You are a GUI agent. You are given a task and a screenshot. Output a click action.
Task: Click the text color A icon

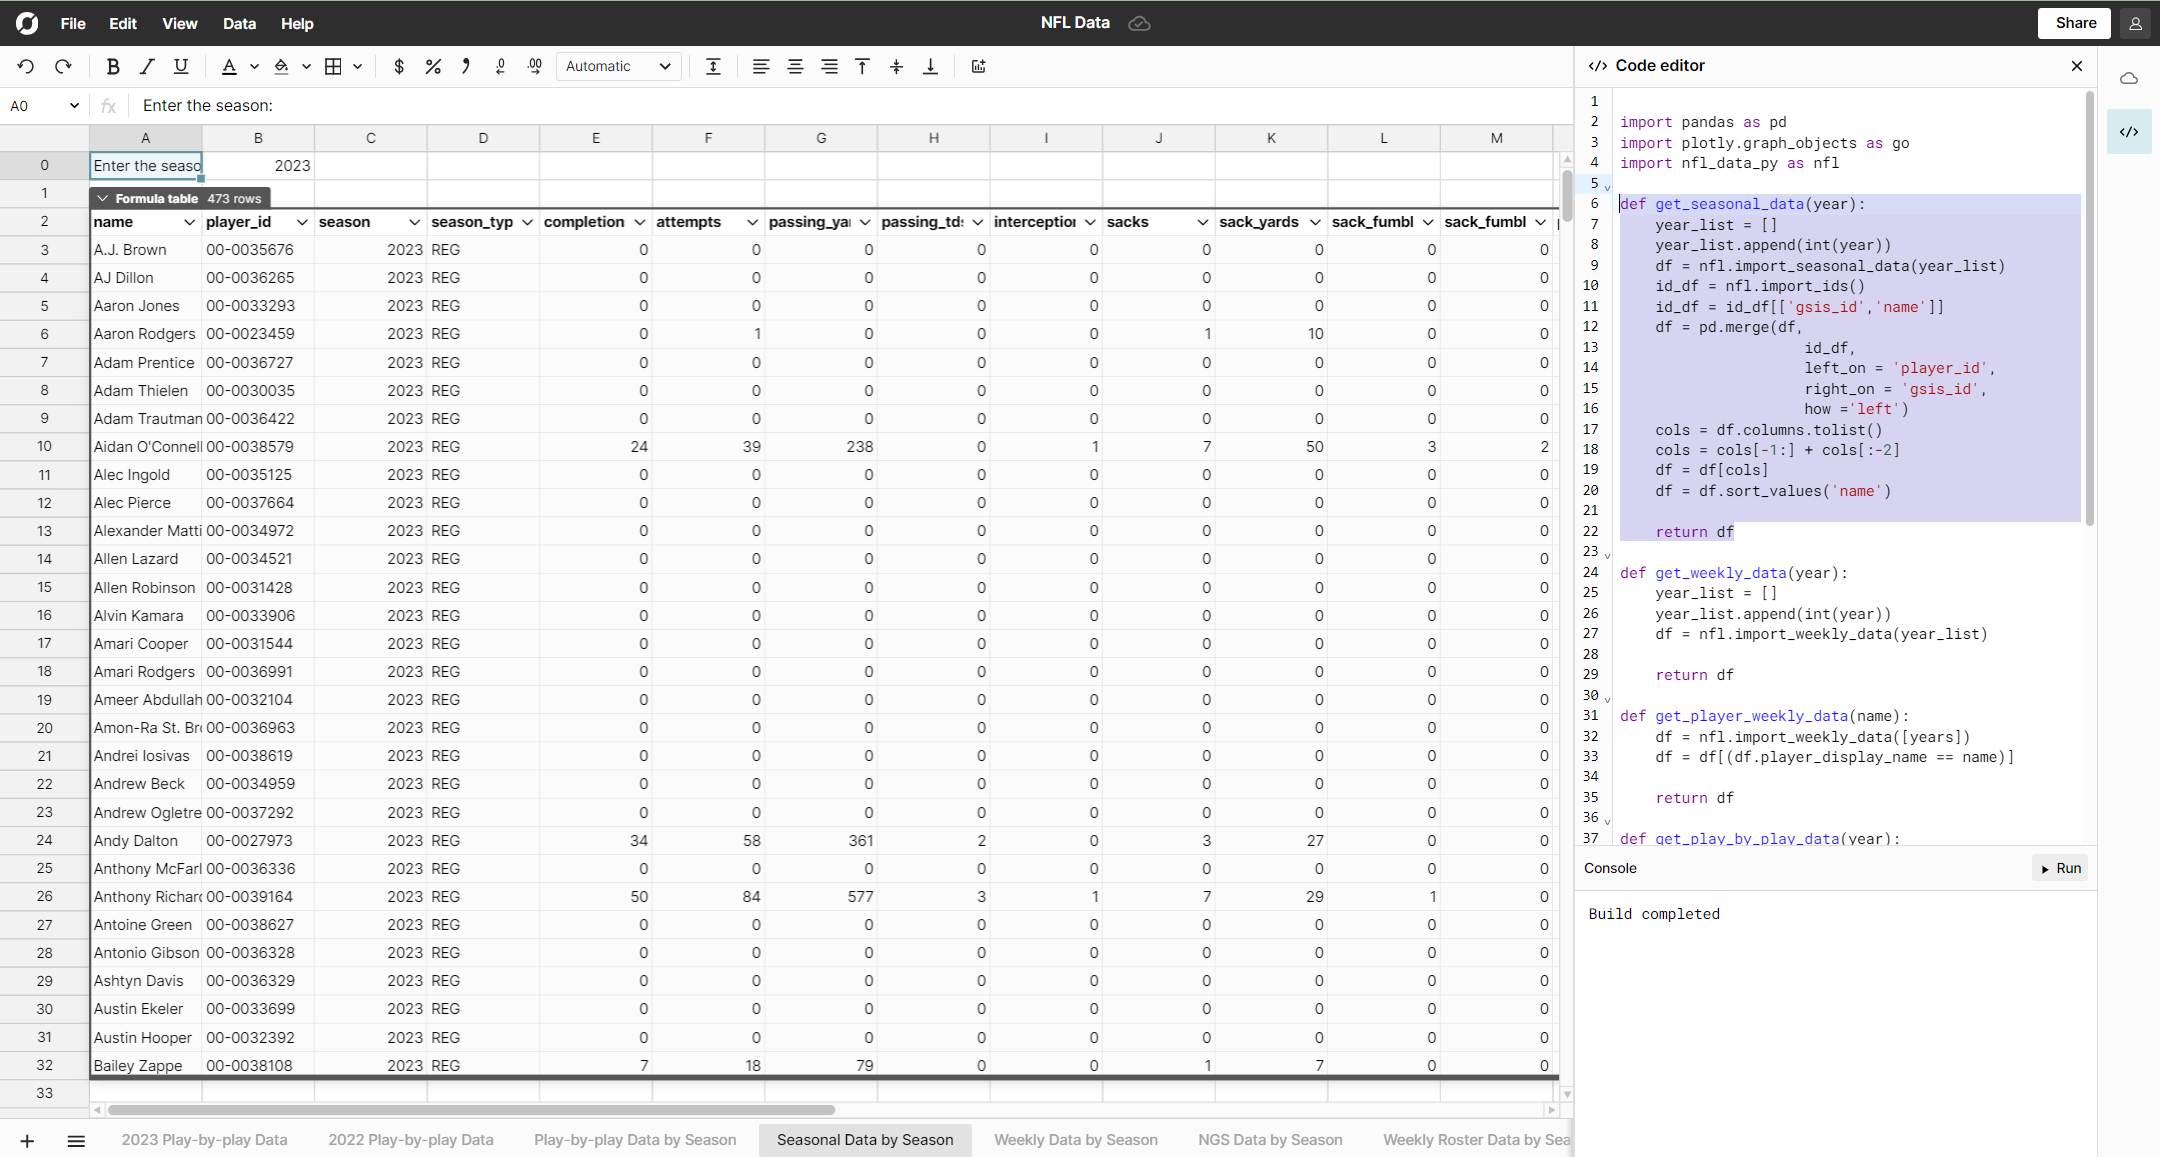tap(229, 67)
